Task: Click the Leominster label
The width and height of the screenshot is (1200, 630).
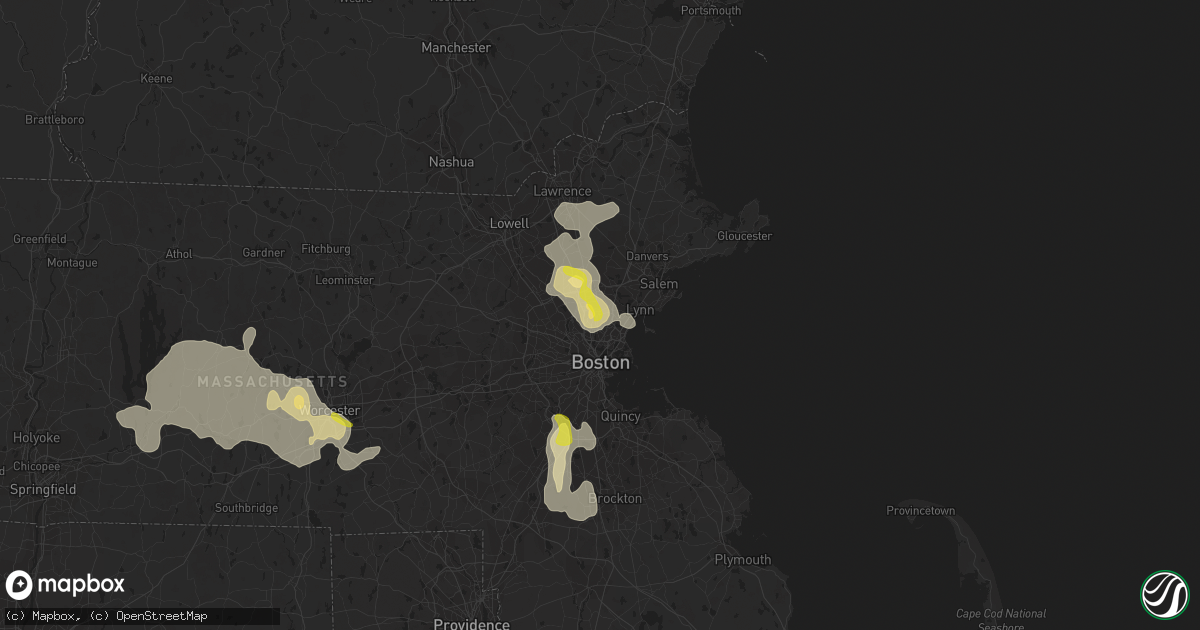Action: point(343,281)
